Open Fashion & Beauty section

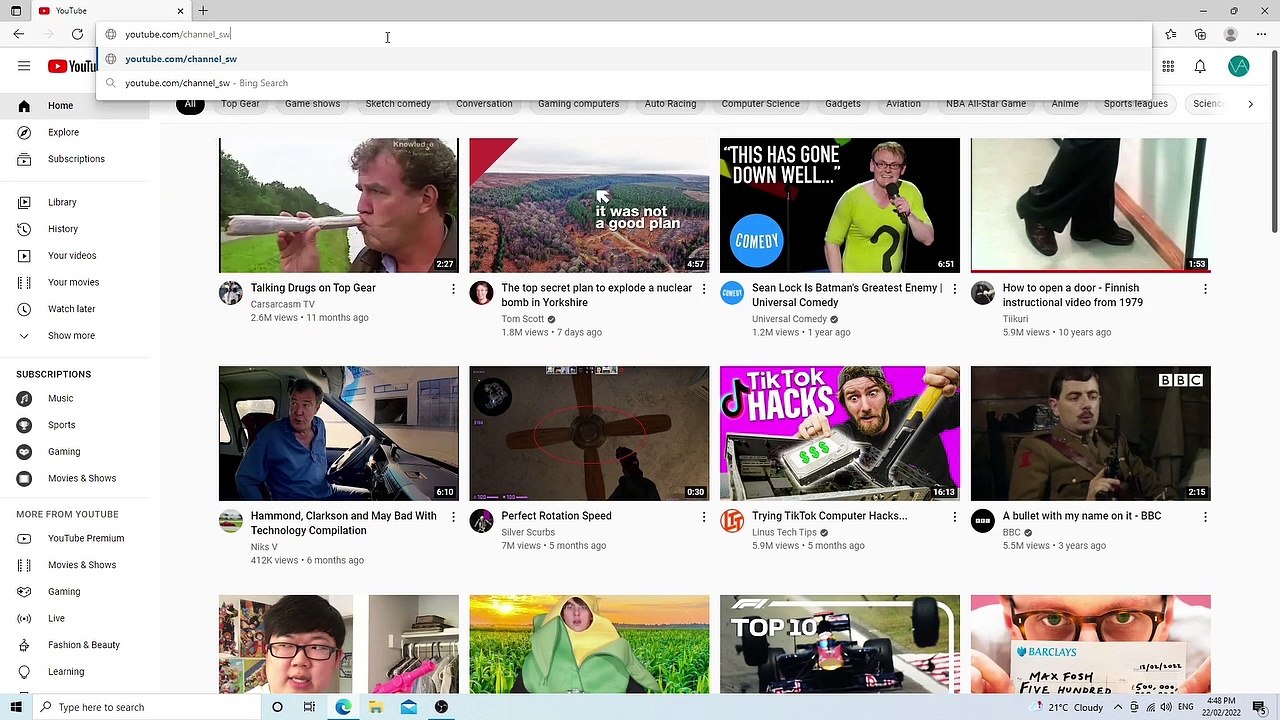(x=75, y=645)
